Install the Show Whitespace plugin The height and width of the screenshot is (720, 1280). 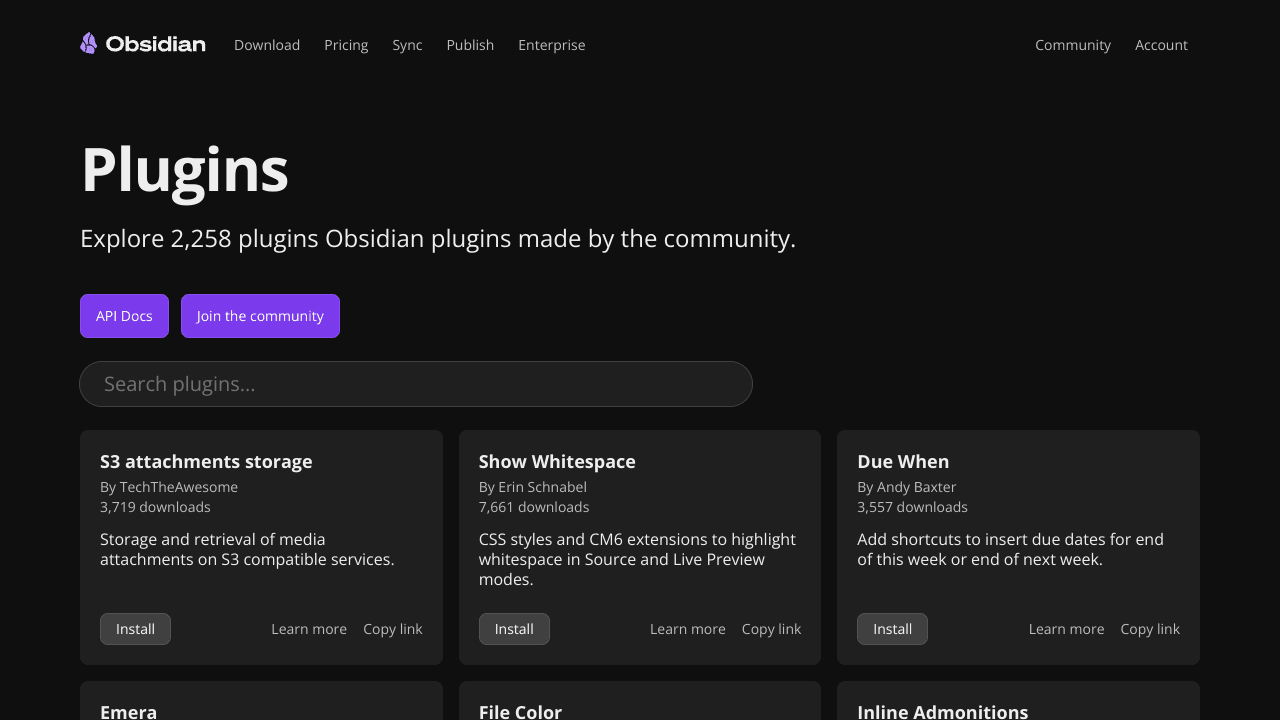[514, 629]
